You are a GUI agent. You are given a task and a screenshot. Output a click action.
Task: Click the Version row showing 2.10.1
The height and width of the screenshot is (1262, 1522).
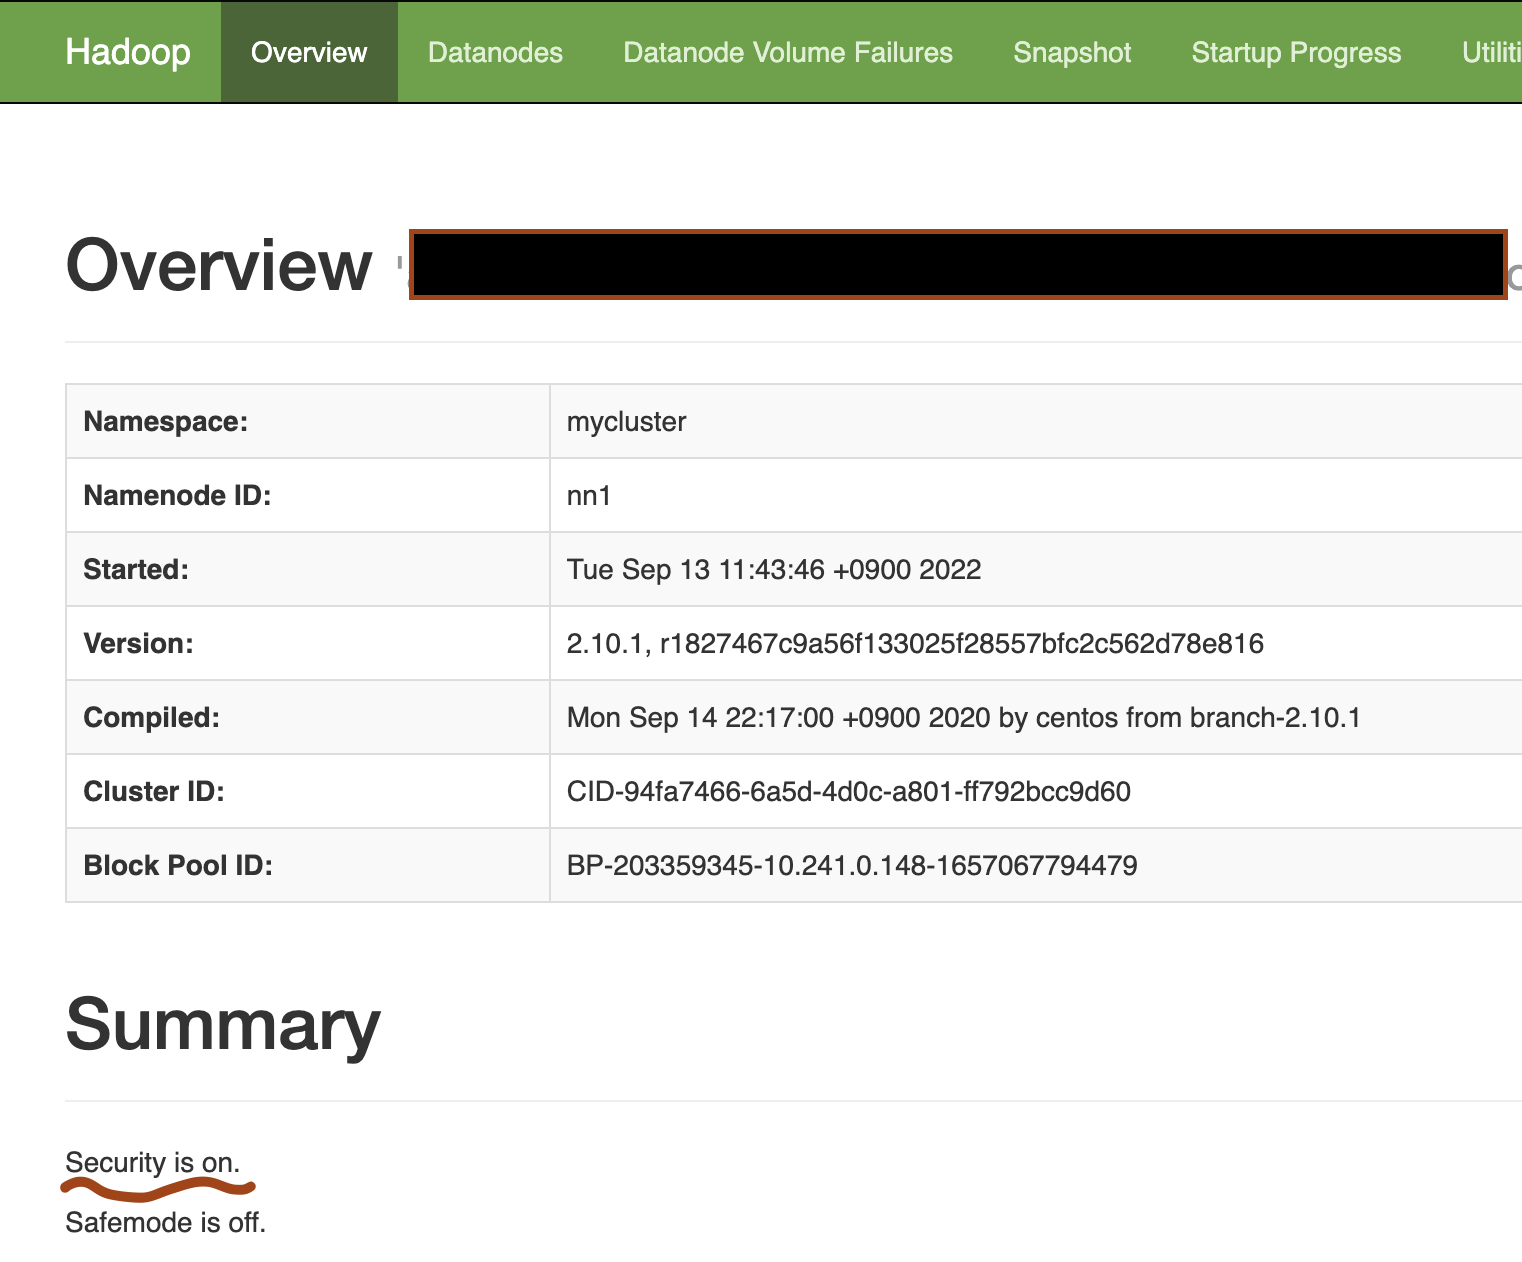point(915,643)
